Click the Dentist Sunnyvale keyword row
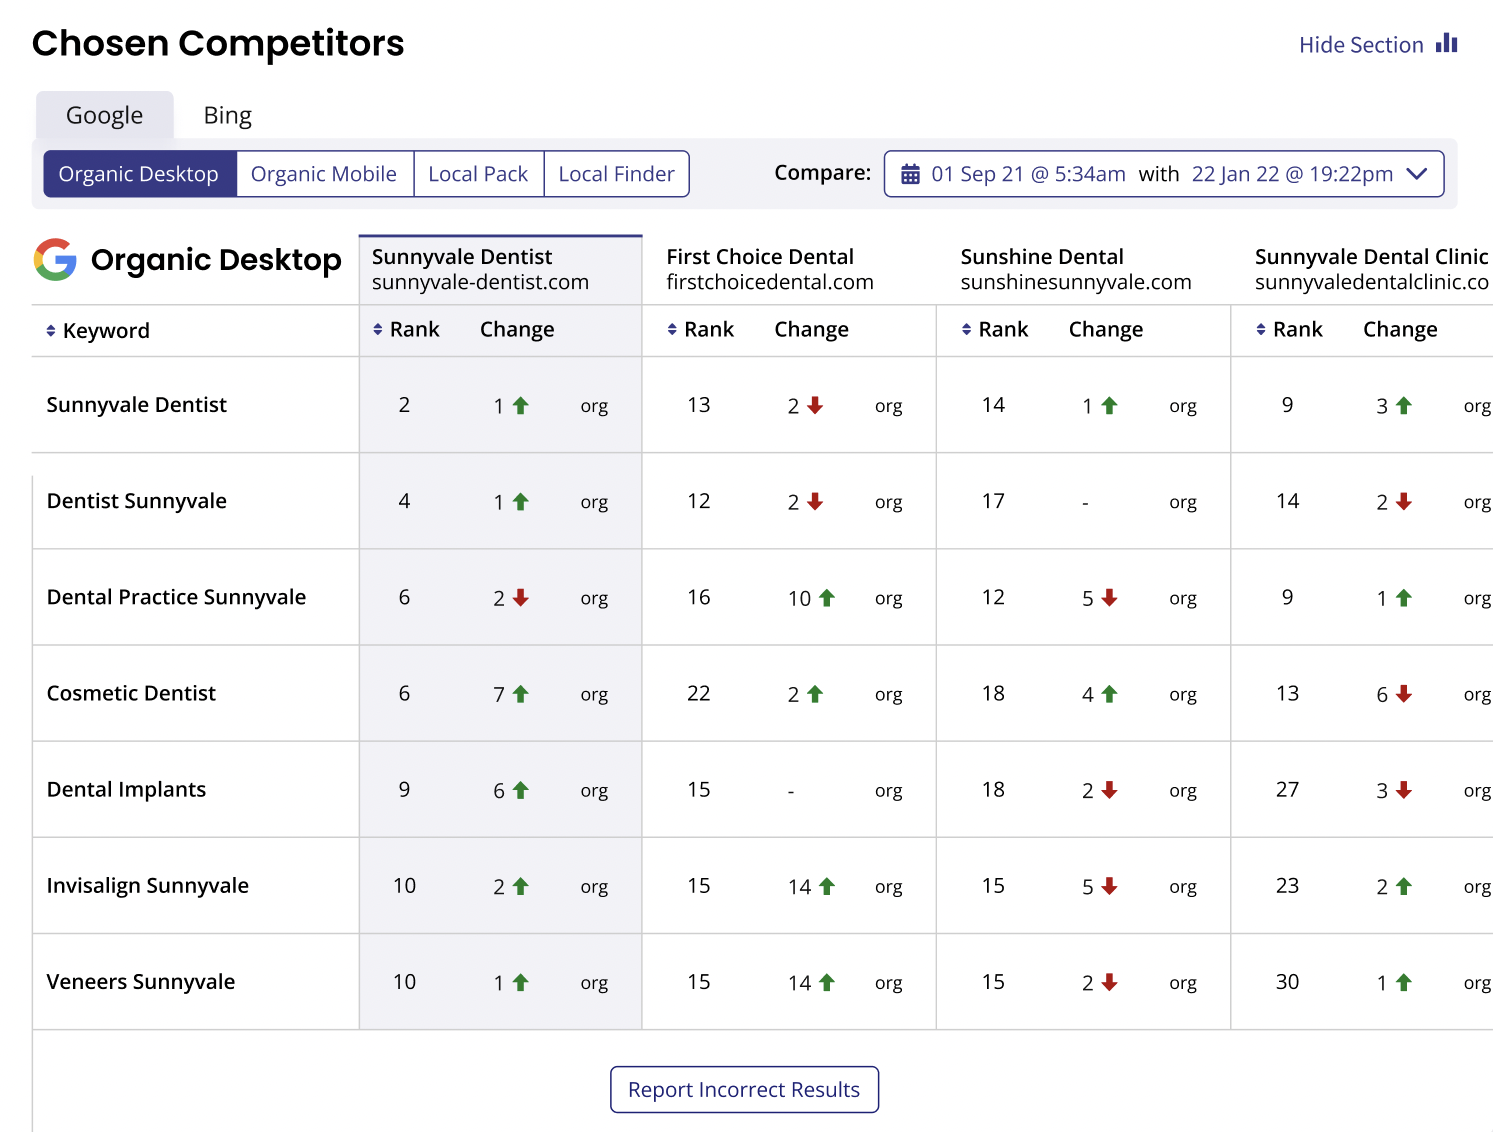Image resolution: width=1493 pixels, height=1132 pixels. (x=137, y=501)
